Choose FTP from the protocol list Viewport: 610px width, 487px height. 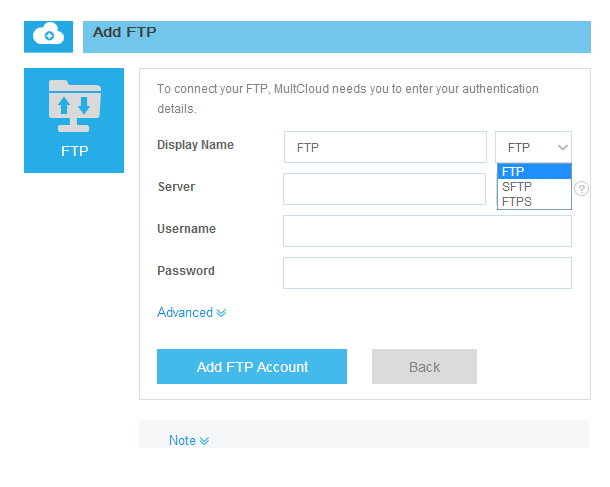pyautogui.click(x=534, y=172)
